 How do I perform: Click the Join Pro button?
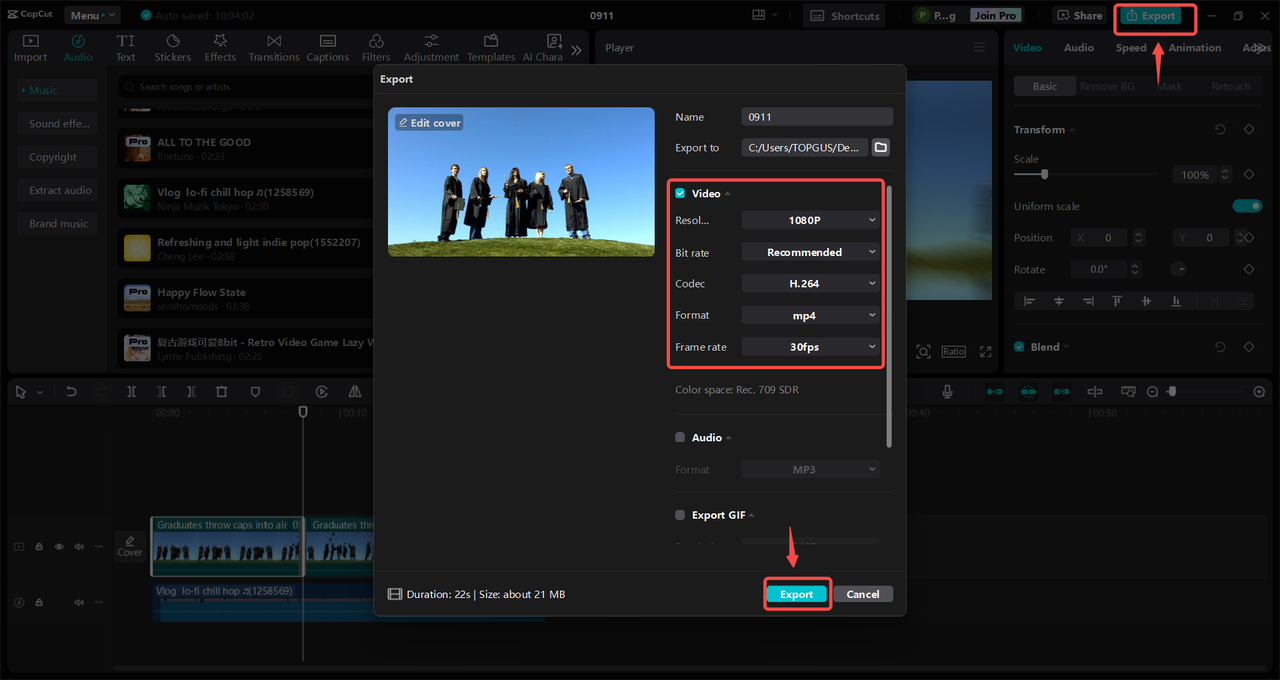[996, 15]
